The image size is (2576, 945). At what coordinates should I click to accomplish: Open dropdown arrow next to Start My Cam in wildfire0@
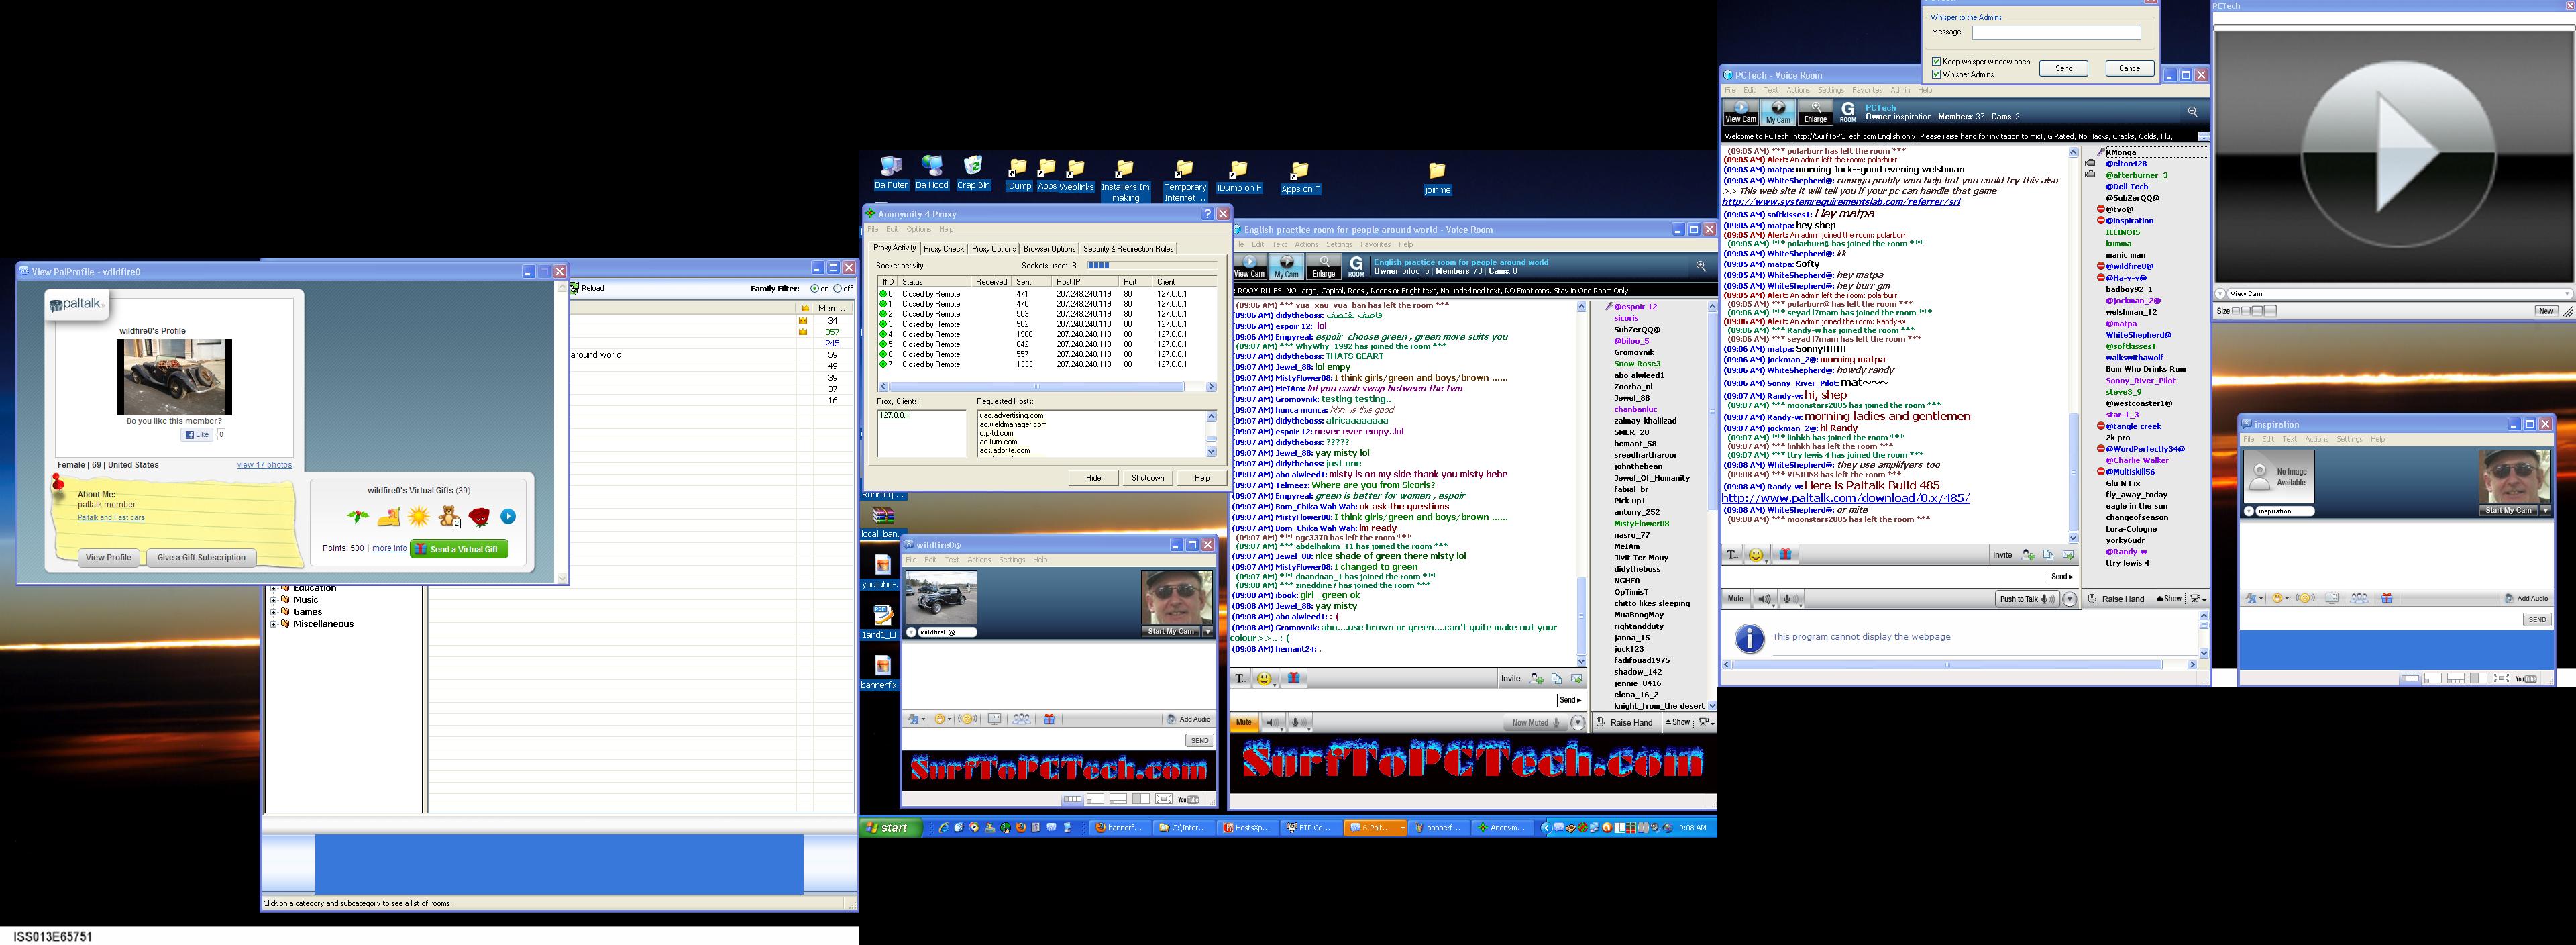[1207, 631]
